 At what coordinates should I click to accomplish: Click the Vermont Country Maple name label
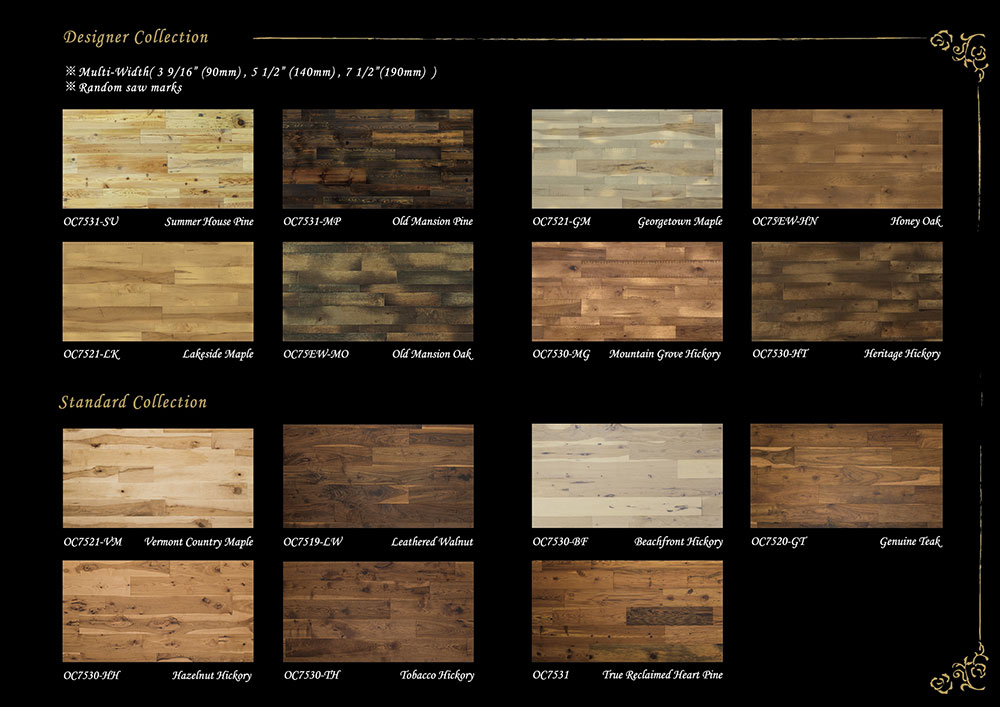(x=198, y=543)
